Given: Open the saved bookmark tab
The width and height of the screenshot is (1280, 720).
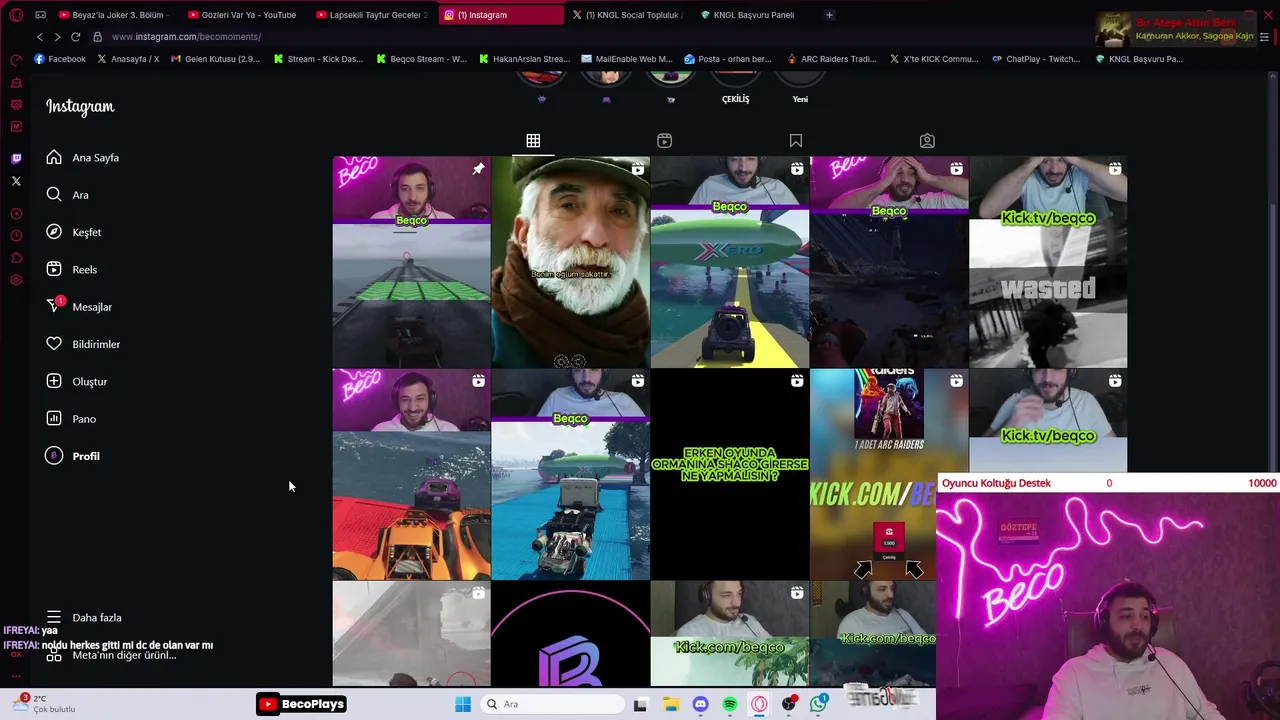Looking at the screenshot, I should tap(796, 141).
